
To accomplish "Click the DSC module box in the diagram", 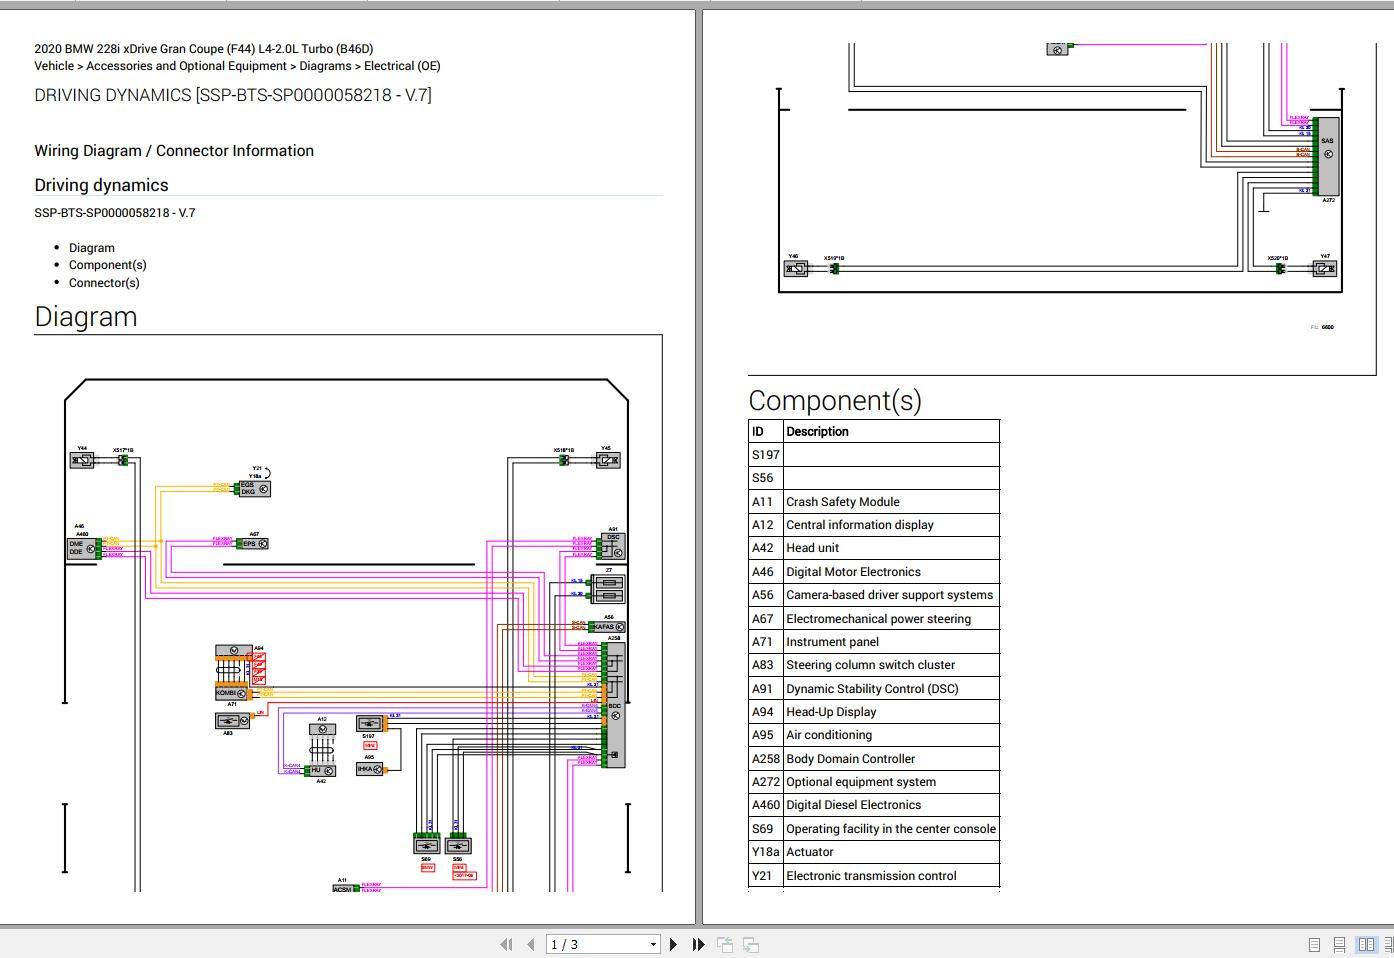I will pyautogui.click(x=614, y=546).
